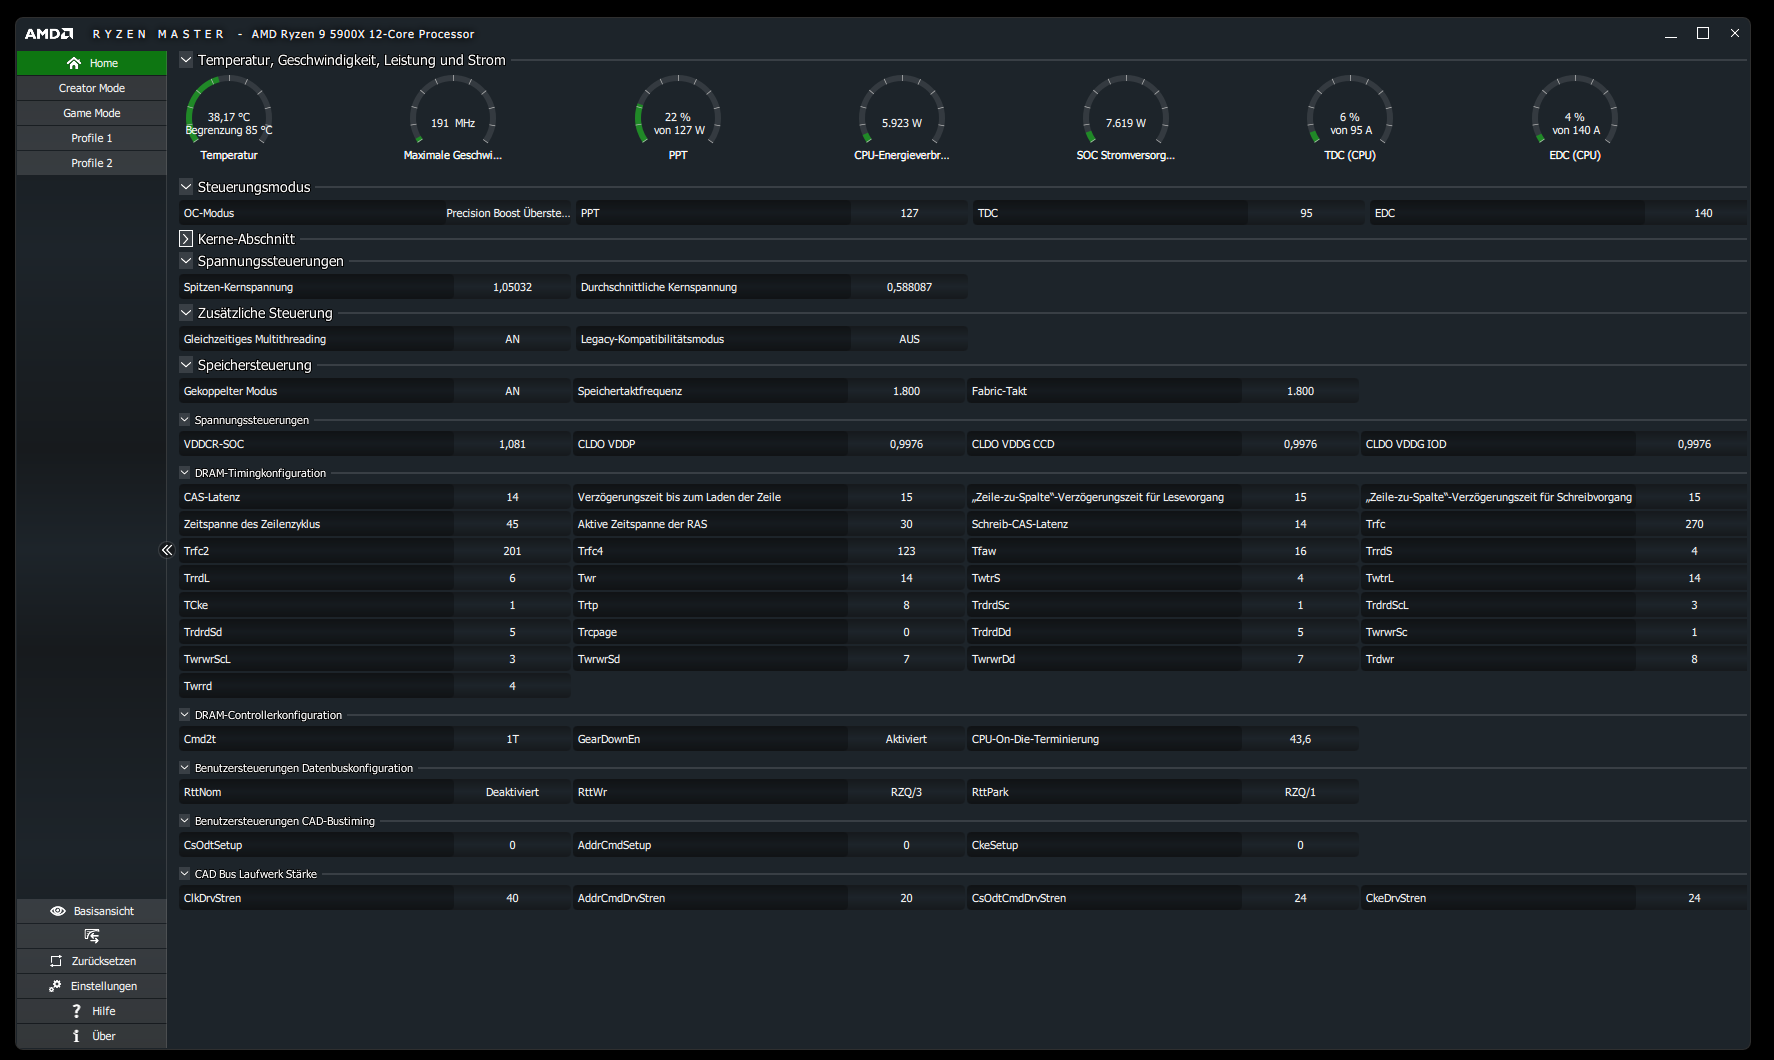Screen dimensions: 1774x1060
Task: Click the AMD logo in the title bar
Action: (49, 34)
